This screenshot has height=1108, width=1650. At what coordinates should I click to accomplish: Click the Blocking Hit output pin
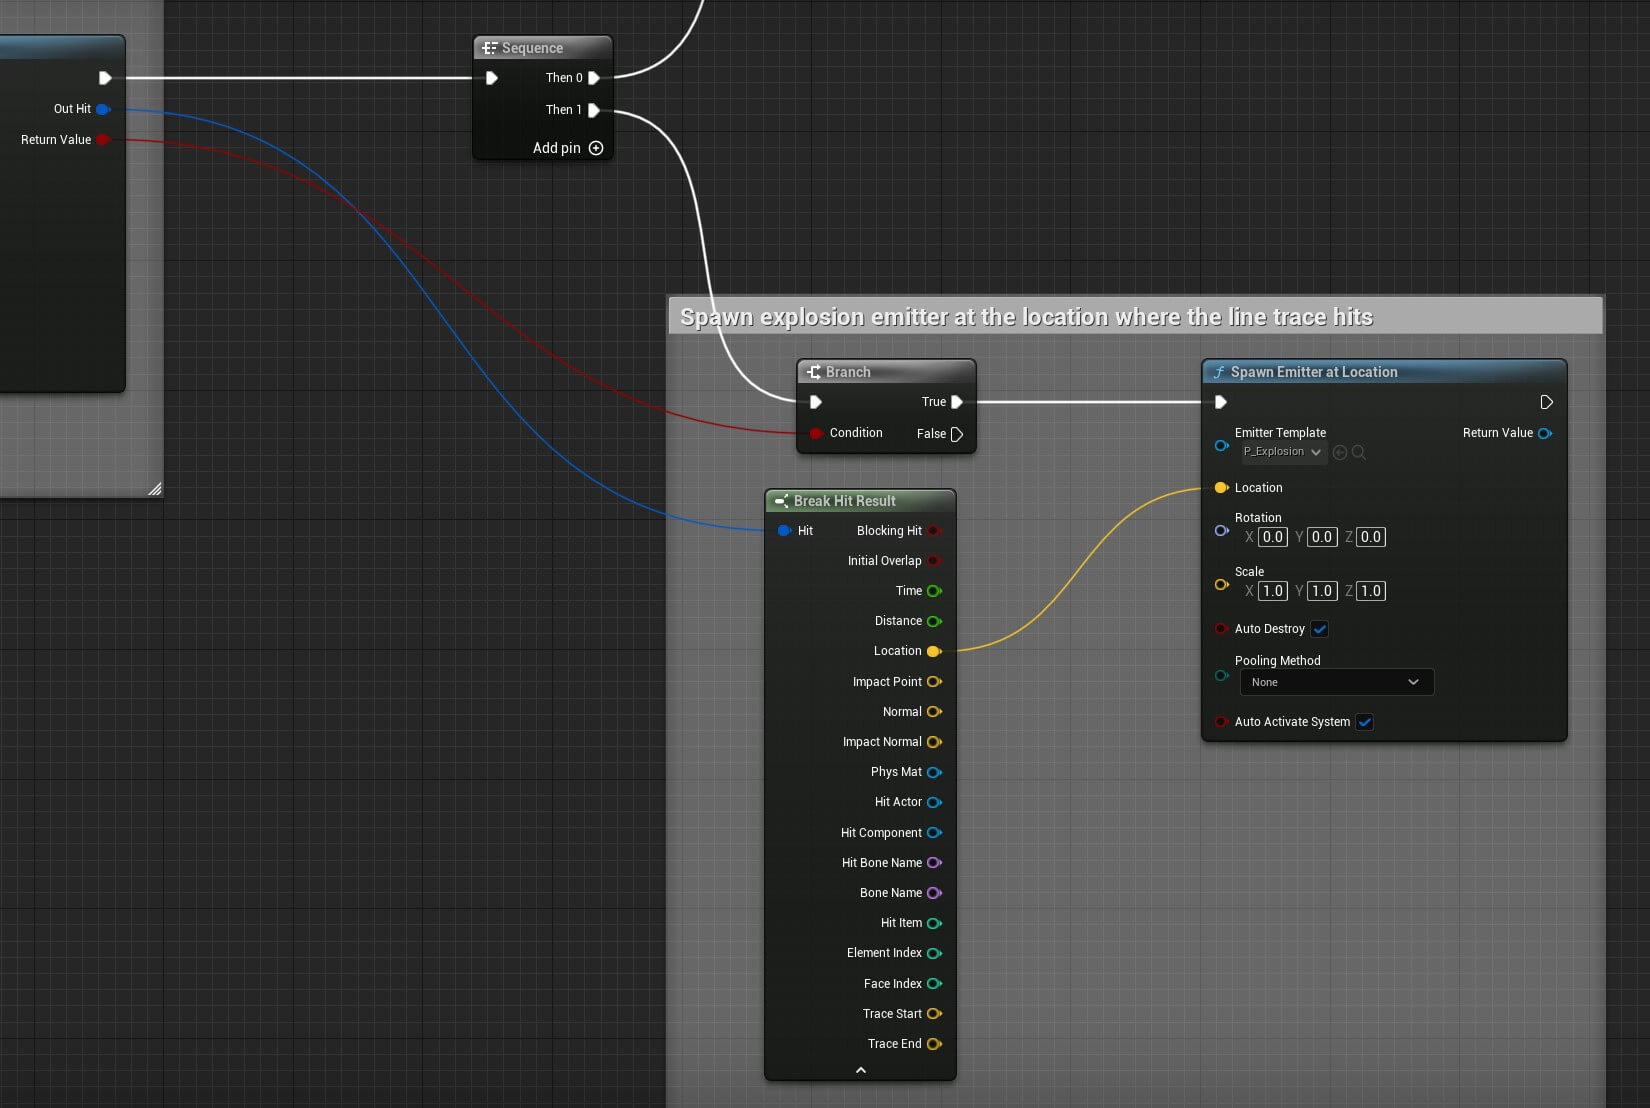[935, 531]
